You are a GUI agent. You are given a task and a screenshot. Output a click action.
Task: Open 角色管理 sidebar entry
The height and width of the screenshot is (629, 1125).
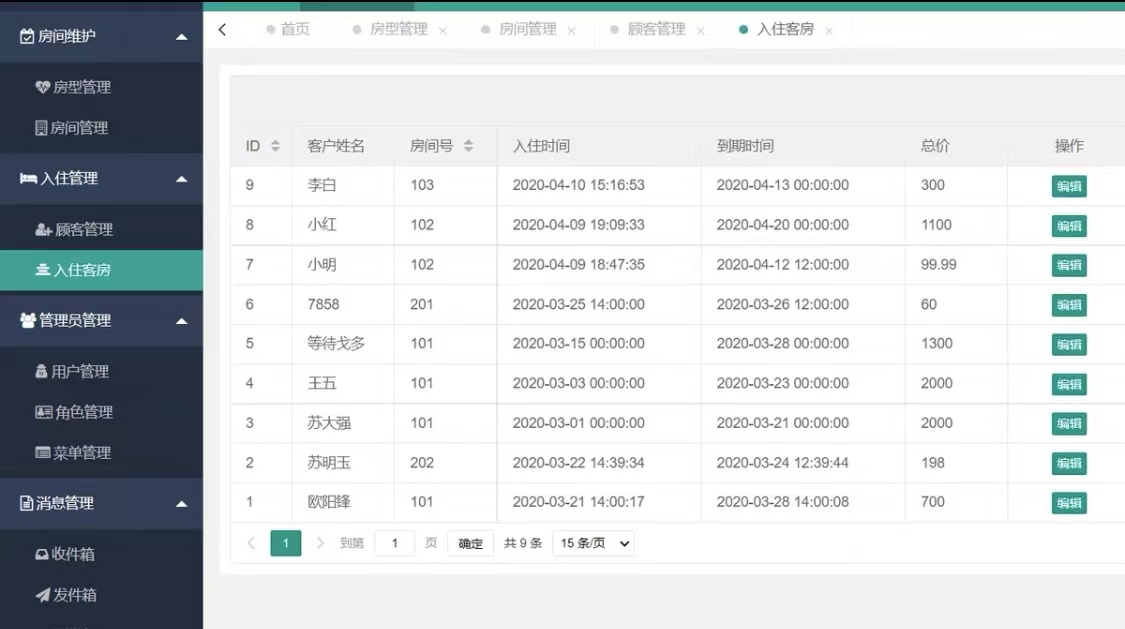pos(81,412)
